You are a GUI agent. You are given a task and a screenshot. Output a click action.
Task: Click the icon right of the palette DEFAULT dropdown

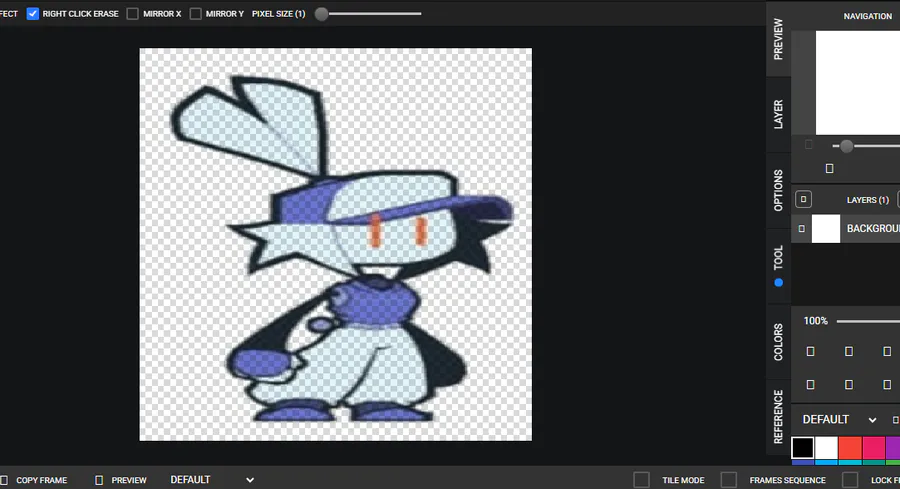pyautogui.click(x=895, y=420)
